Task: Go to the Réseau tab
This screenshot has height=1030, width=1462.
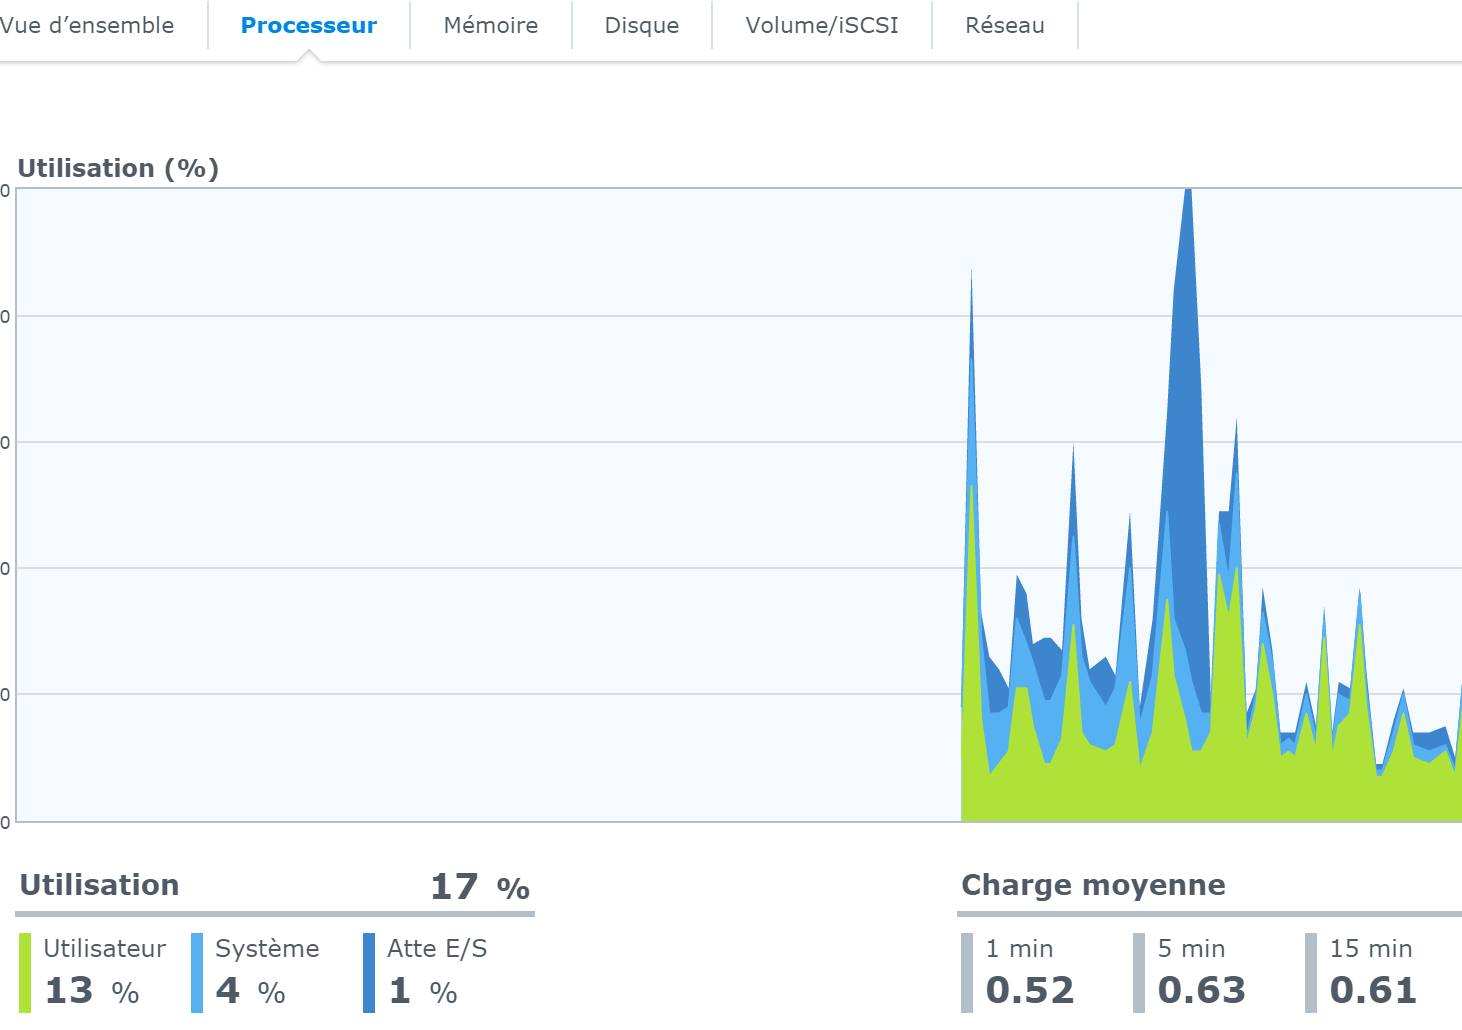Action: pos(1004,25)
